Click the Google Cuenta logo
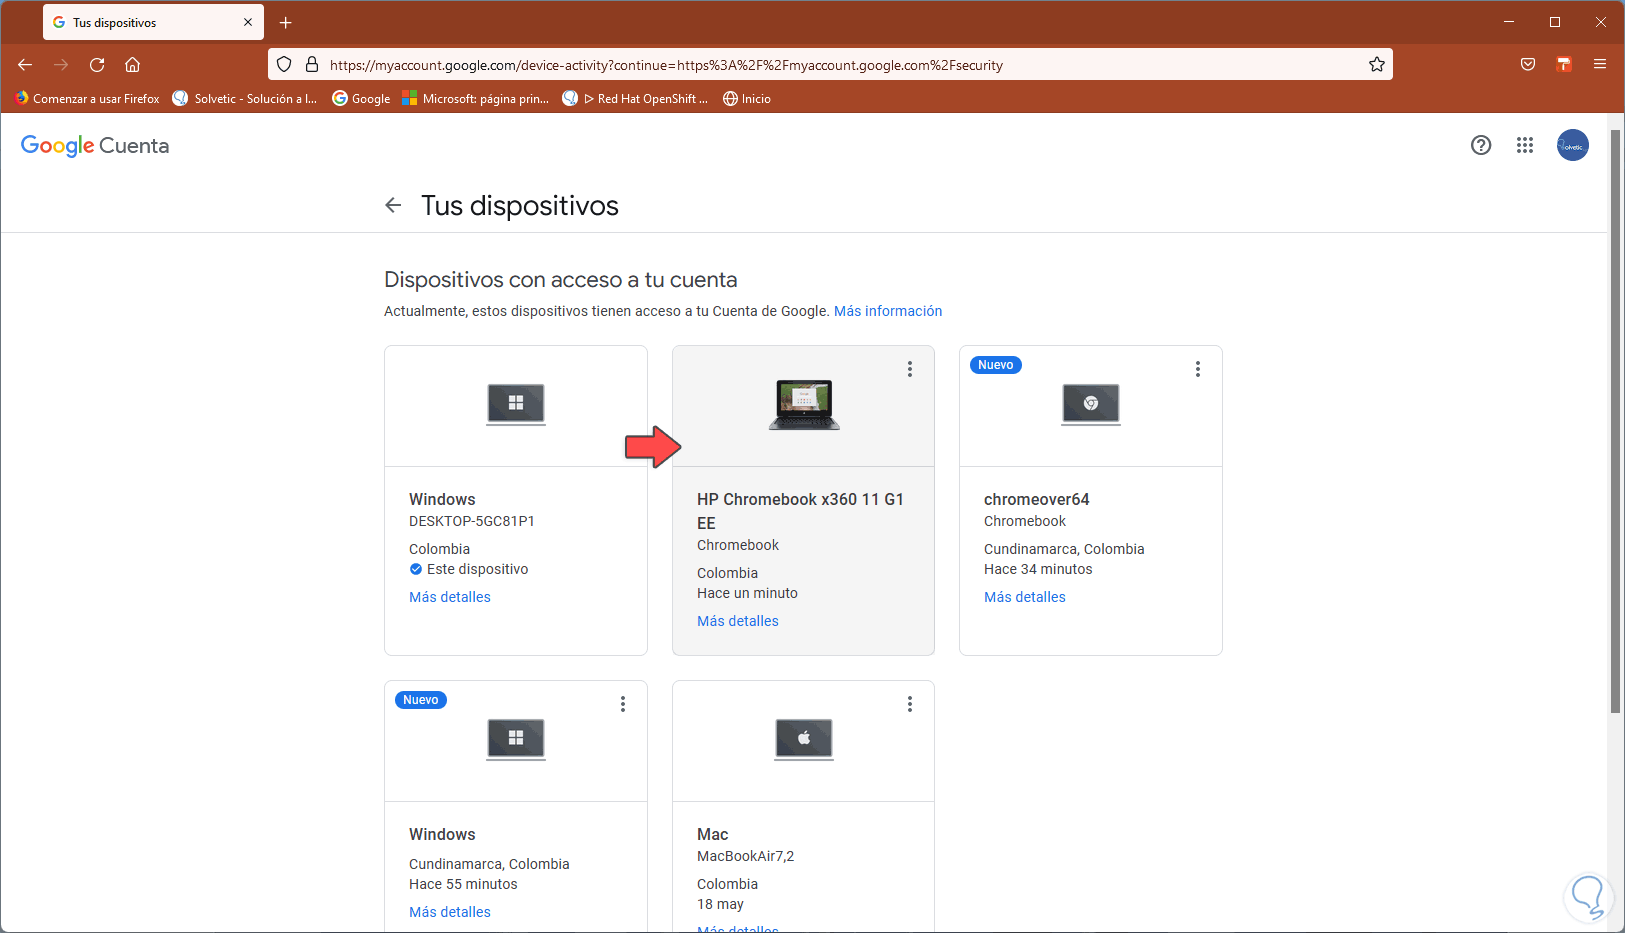The height and width of the screenshot is (933, 1625). [95, 146]
